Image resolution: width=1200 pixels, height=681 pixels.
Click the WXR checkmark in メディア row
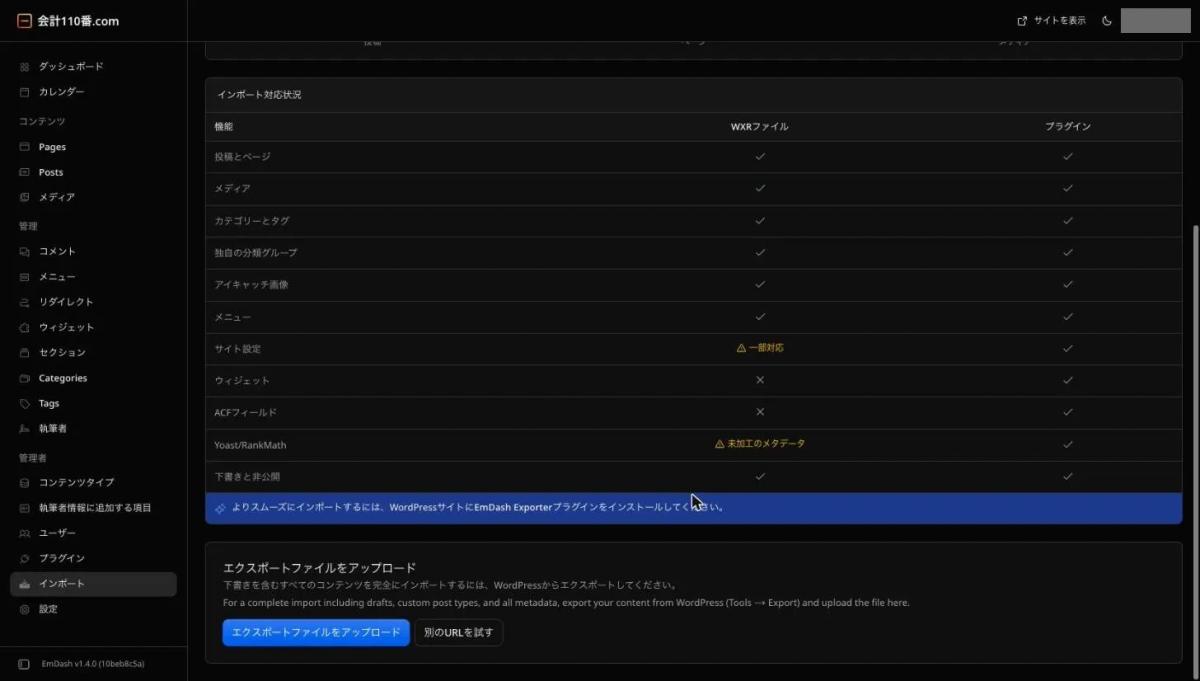pos(760,188)
